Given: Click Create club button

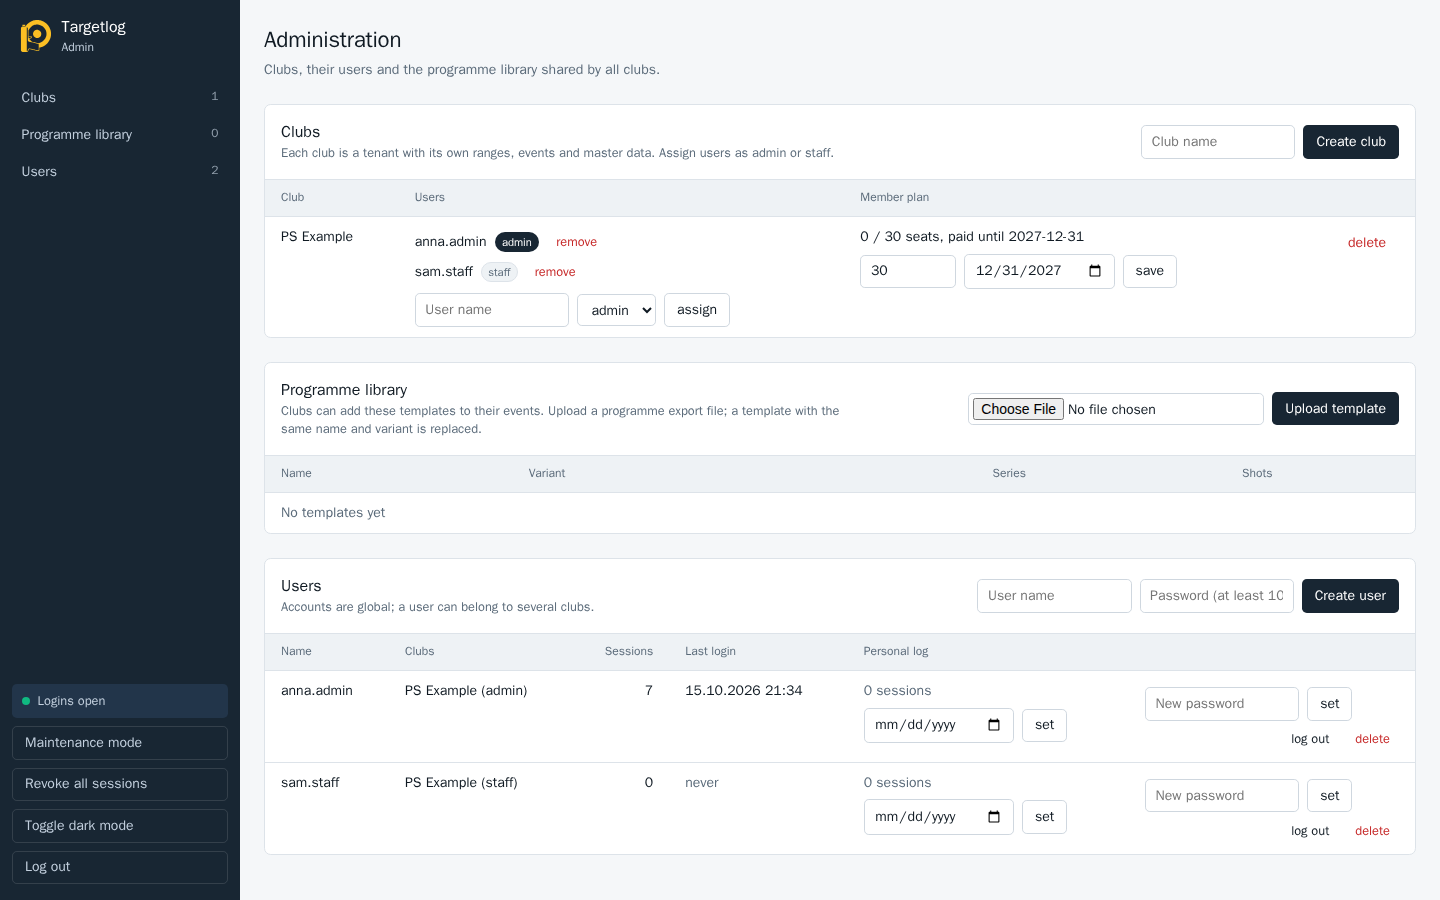Looking at the screenshot, I should (1351, 142).
